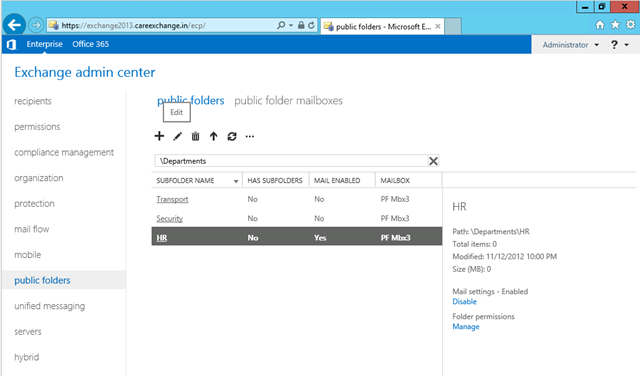This screenshot has height=376, width=640.
Task: Open browser tools gear icon
Action: (x=631, y=25)
